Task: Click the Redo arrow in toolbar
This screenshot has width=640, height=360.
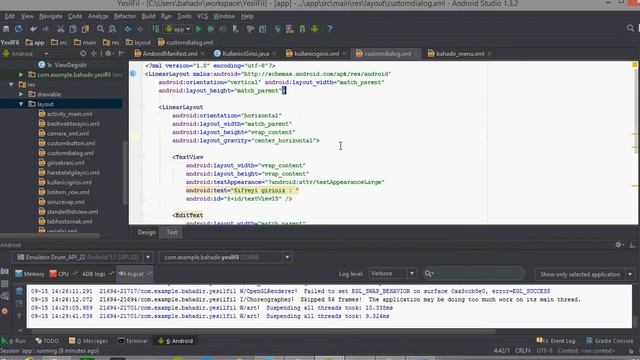Action: 45,29
